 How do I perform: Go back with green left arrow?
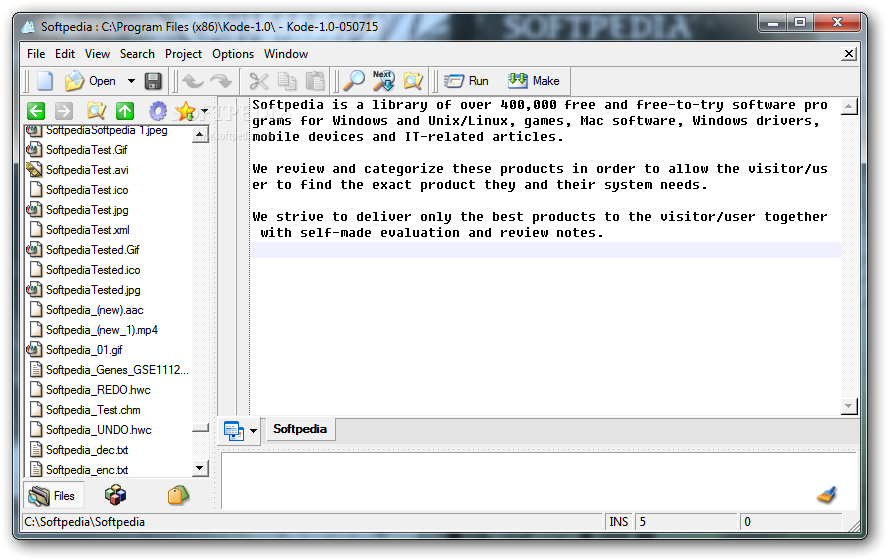pyautogui.click(x=36, y=111)
